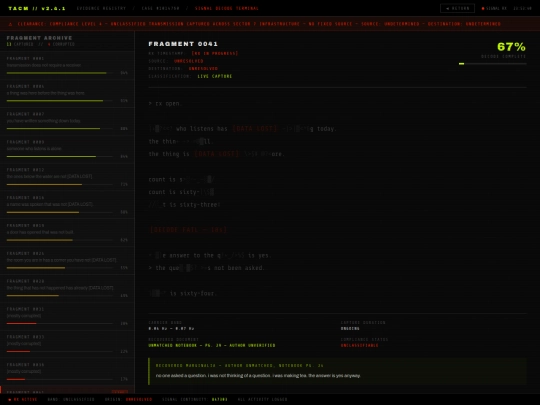Click the line 'not been asked.'
This screenshot has width=540, height=405.
pyautogui.click(x=206, y=268)
